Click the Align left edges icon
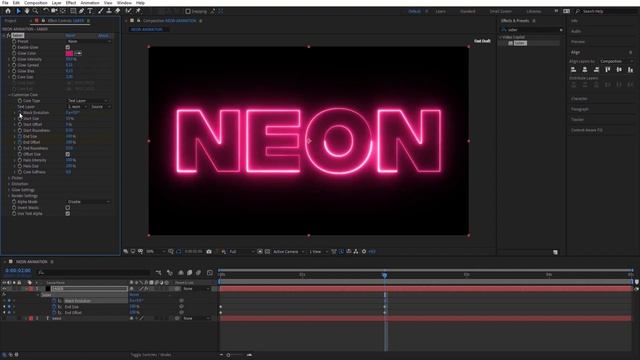This screenshot has width=640, height=360. 573,70
